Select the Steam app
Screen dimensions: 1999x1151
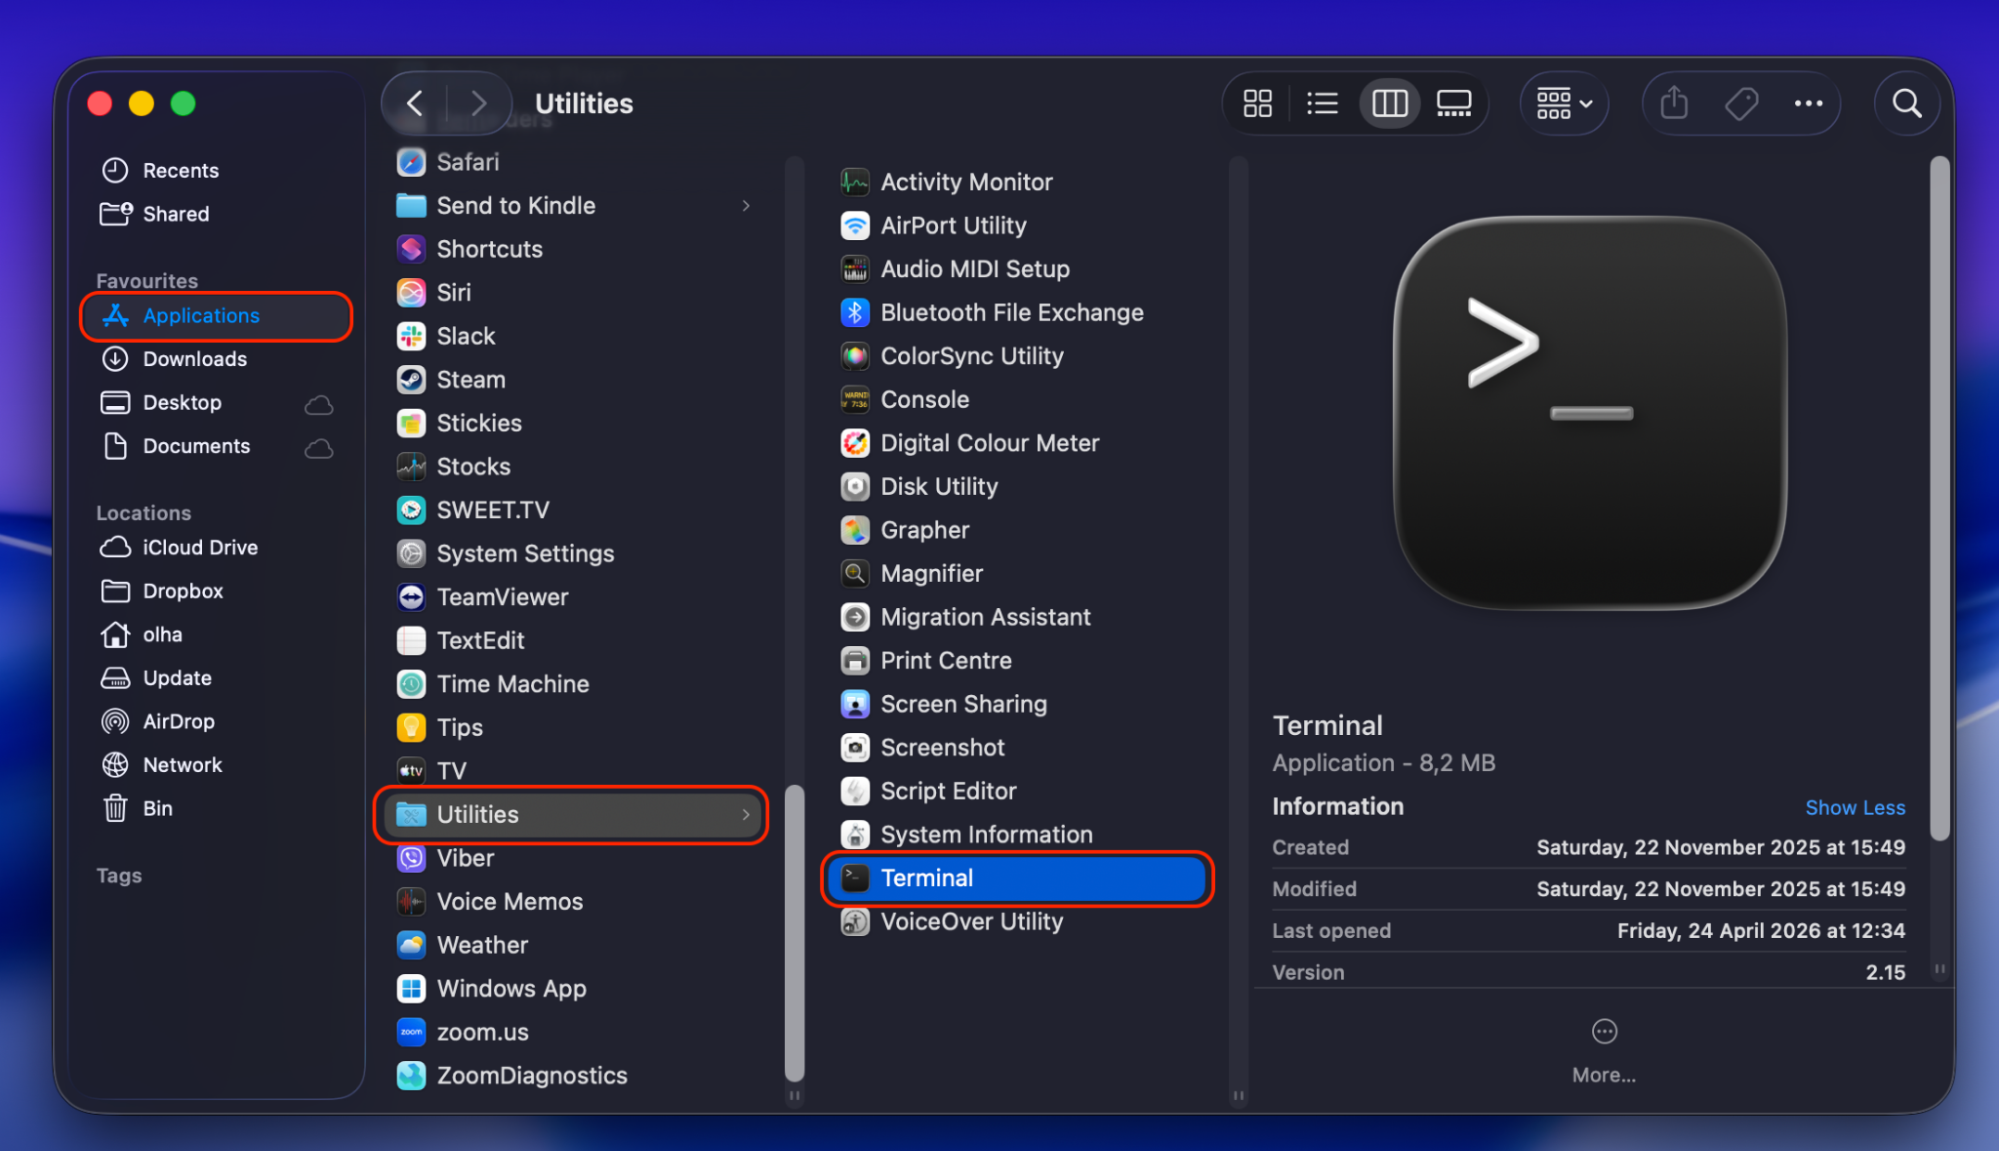tap(470, 380)
